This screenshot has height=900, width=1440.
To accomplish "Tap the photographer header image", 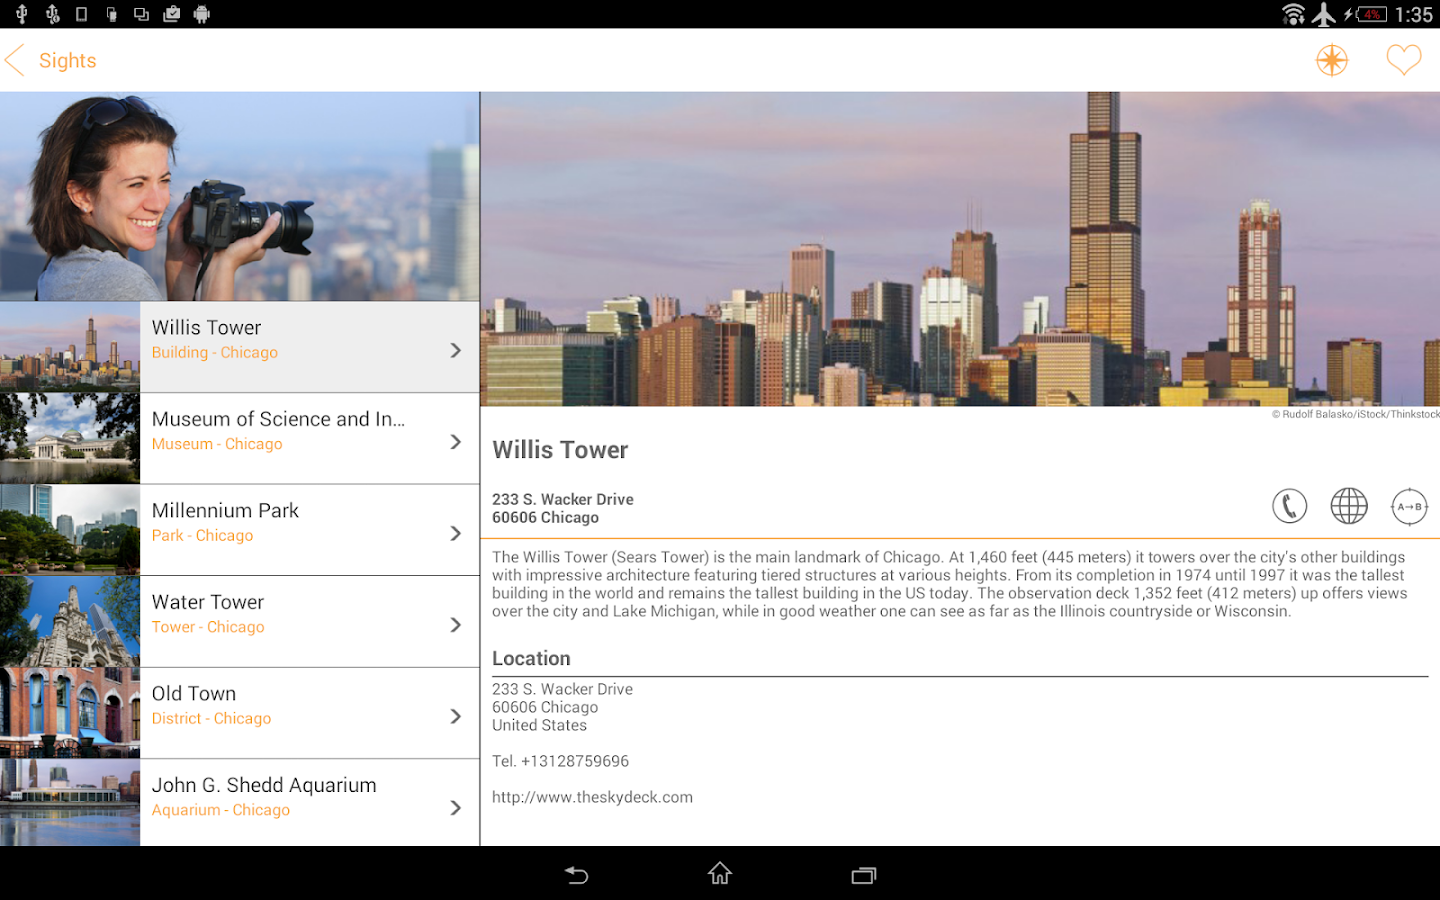I will pyautogui.click(x=240, y=196).
